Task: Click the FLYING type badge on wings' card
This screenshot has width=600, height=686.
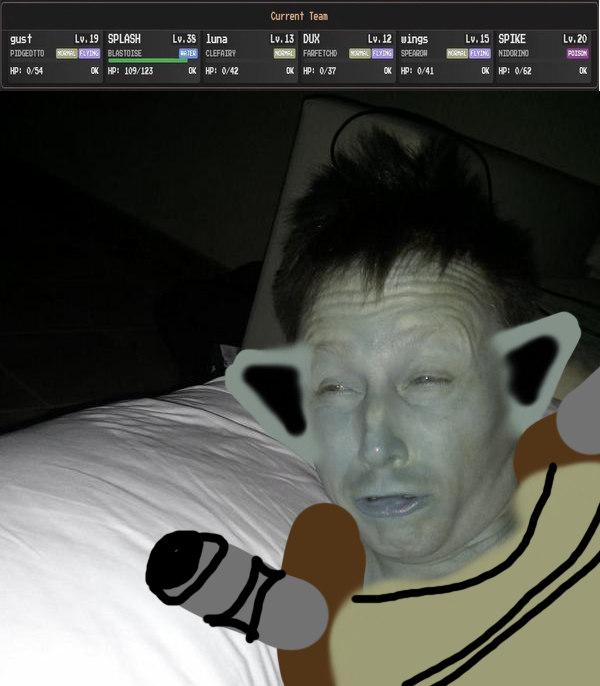Action: pyautogui.click(x=480, y=53)
